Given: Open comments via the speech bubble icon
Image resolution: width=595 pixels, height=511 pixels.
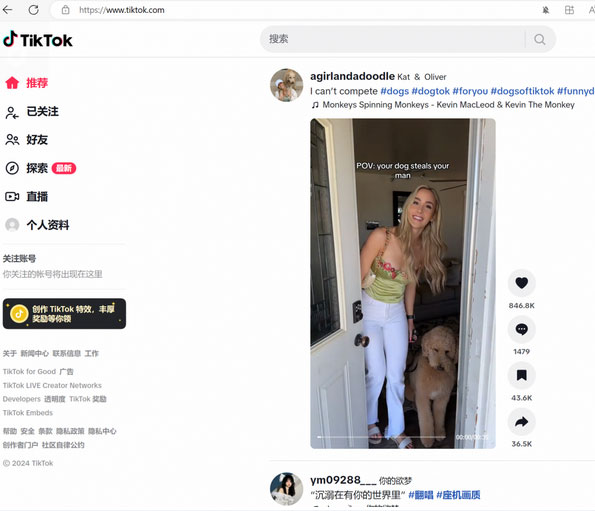Looking at the screenshot, I should [521, 329].
